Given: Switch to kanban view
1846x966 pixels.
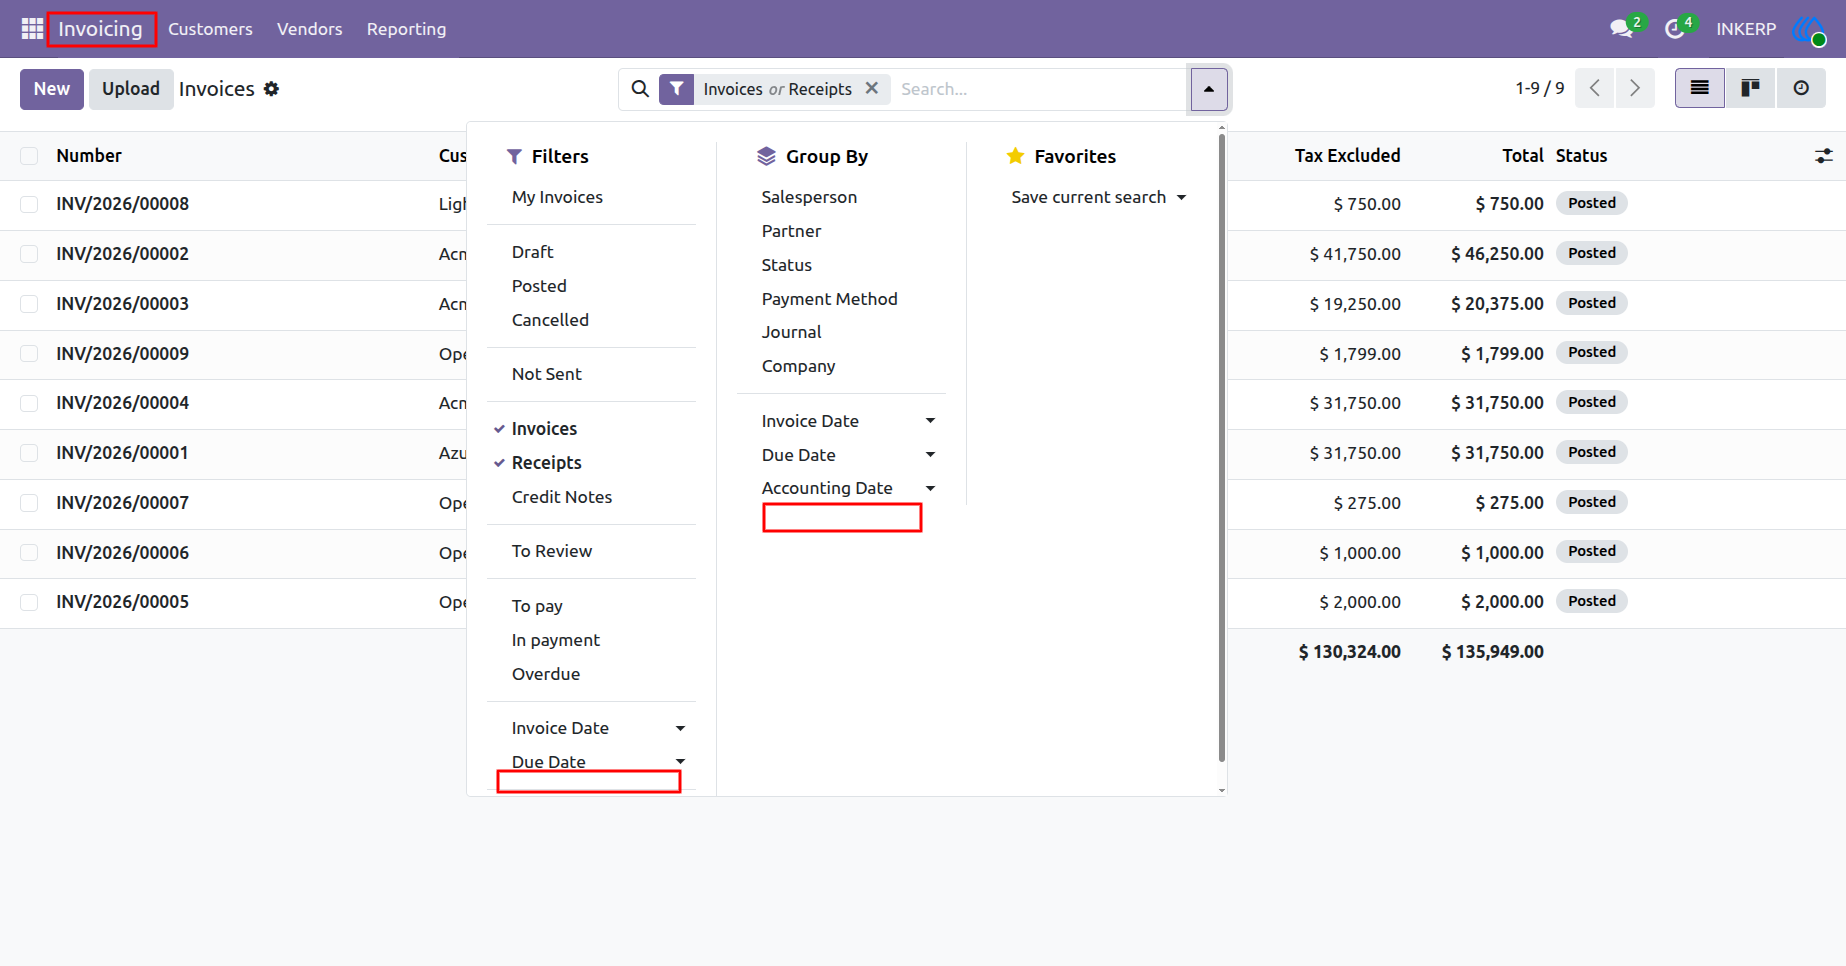Looking at the screenshot, I should pyautogui.click(x=1750, y=88).
